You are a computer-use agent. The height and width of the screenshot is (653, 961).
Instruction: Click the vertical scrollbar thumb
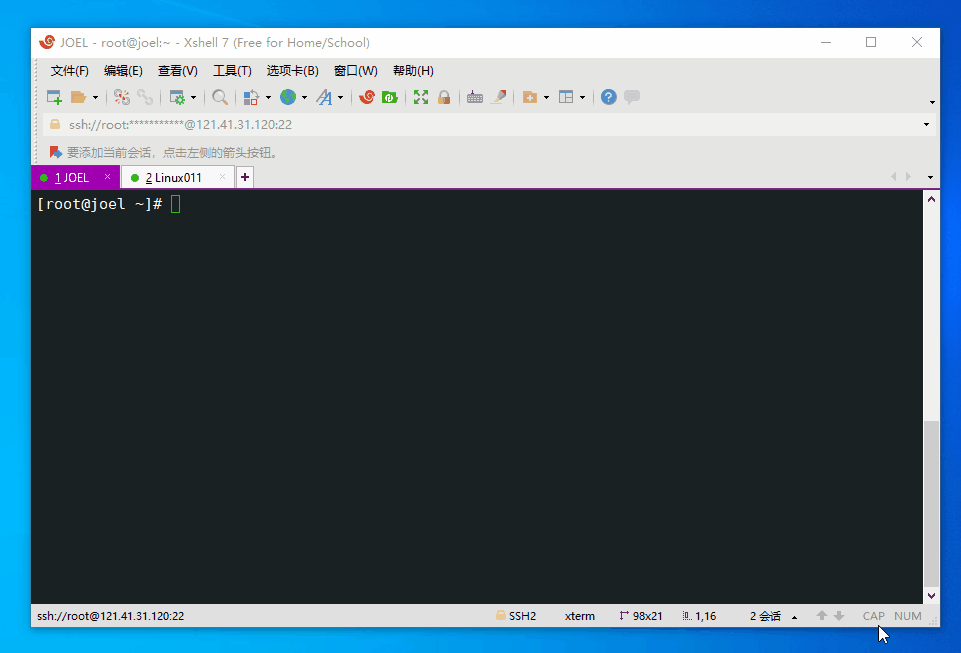(932, 503)
